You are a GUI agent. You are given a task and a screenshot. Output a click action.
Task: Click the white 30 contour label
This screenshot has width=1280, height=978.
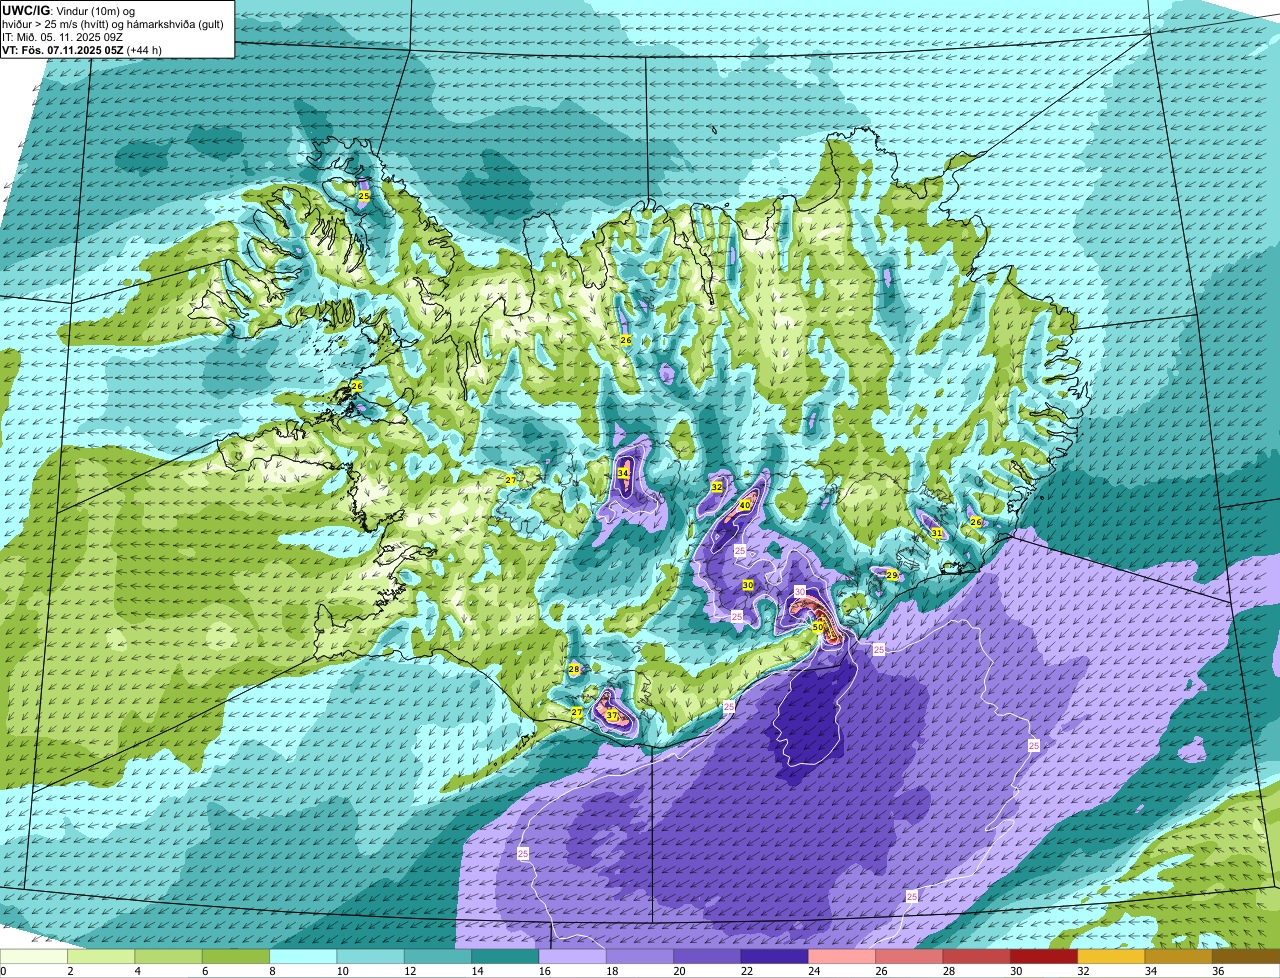tap(800, 592)
